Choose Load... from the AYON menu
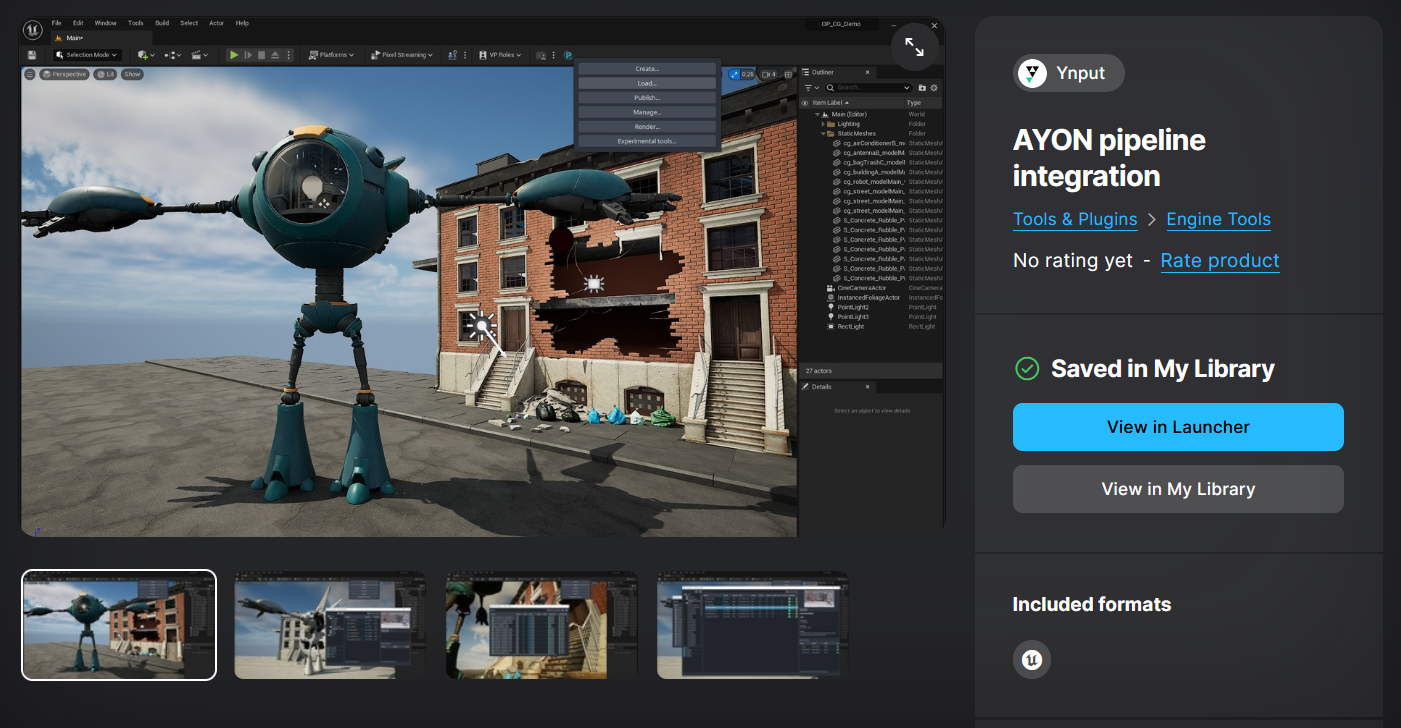The width and height of the screenshot is (1401, 728). [647, 83]
